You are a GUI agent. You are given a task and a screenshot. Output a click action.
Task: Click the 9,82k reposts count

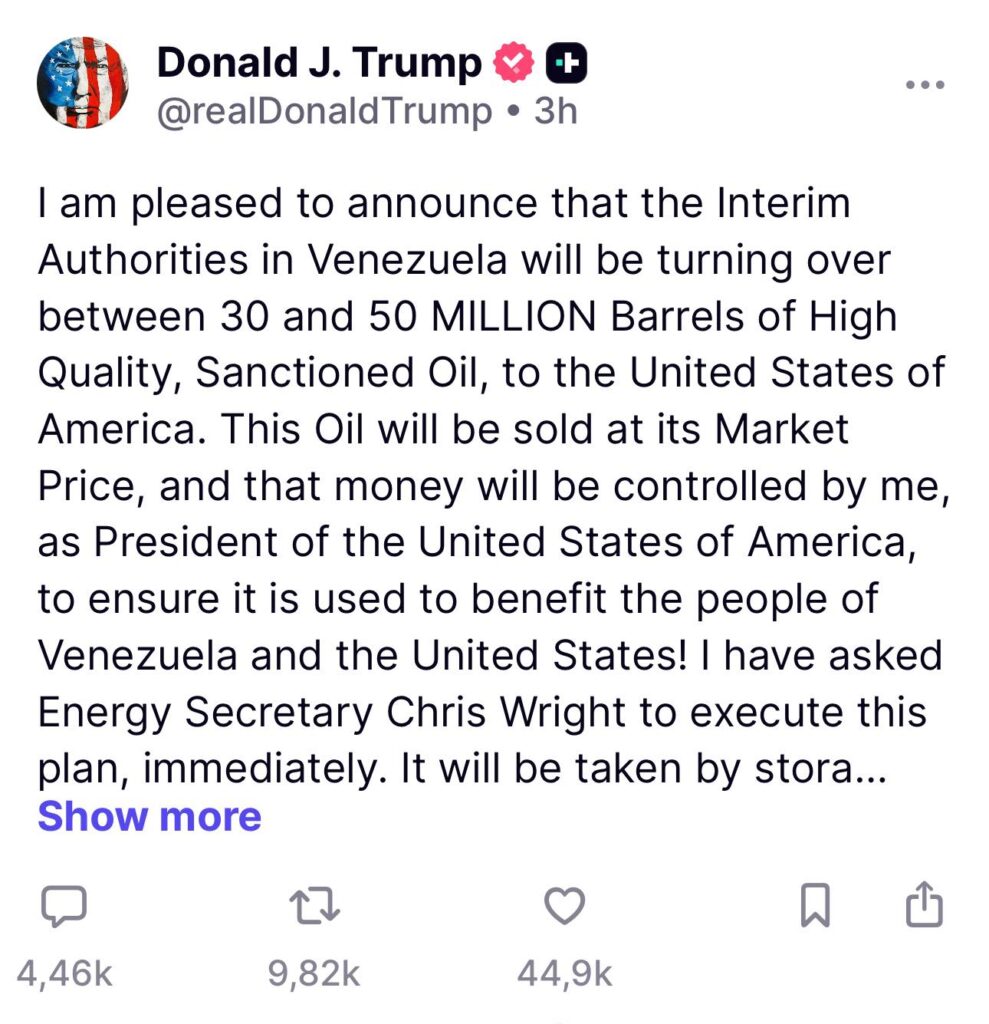(314, 975)
